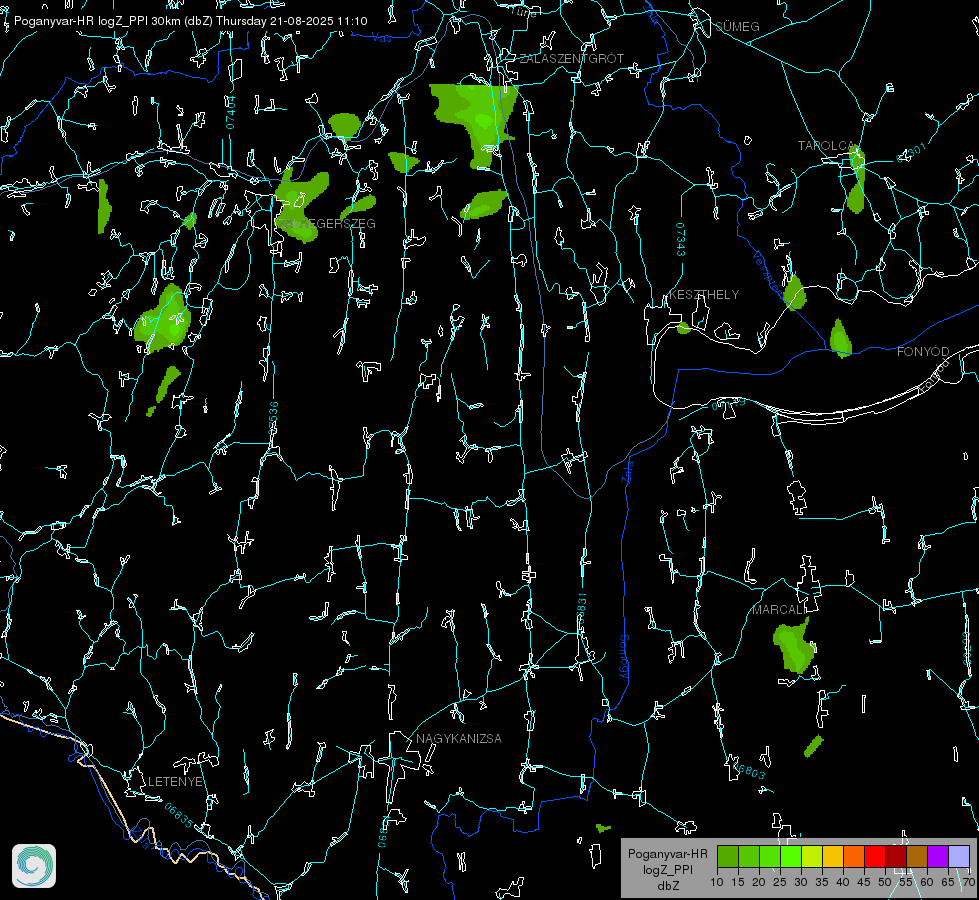Click the NAGYKANIZSA city label

(x=459, y=738)
